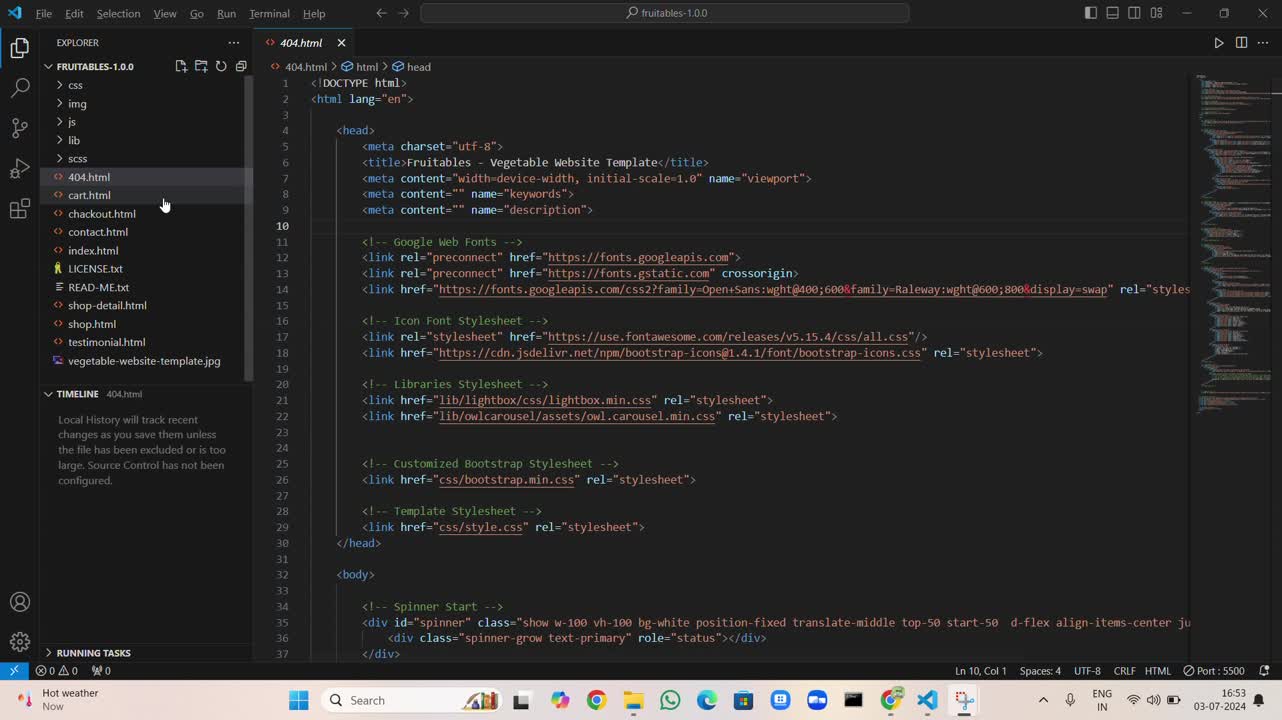Screen dimensions: 1282x720
Task: Go back using navigation arrow
Action: [x=381, y=13]
